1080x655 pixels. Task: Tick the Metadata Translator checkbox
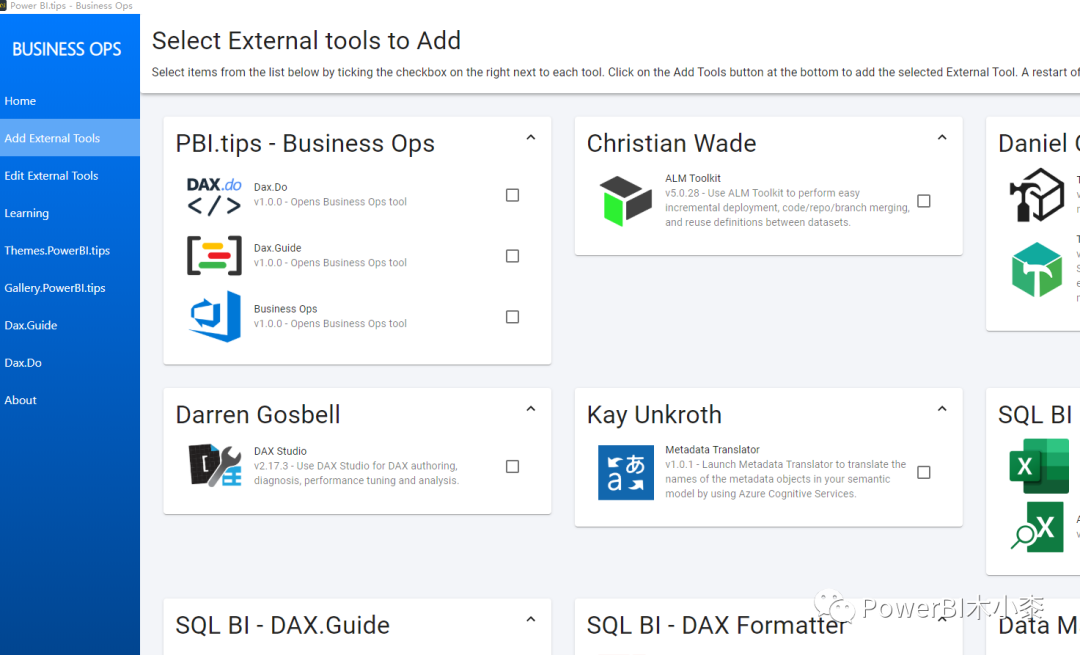coord(924,472)
